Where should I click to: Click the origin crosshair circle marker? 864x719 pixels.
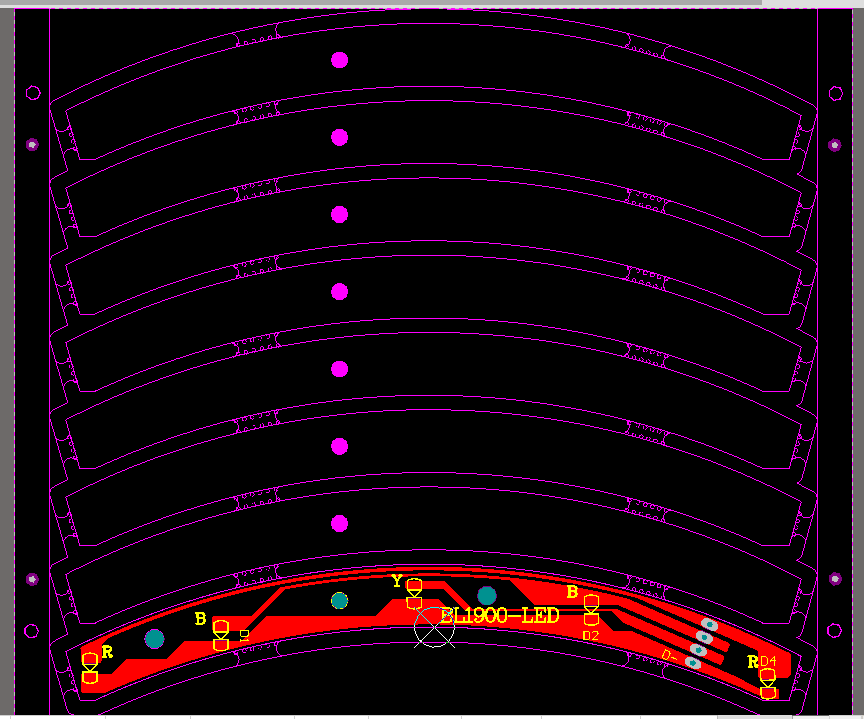(x=434, y=627)
